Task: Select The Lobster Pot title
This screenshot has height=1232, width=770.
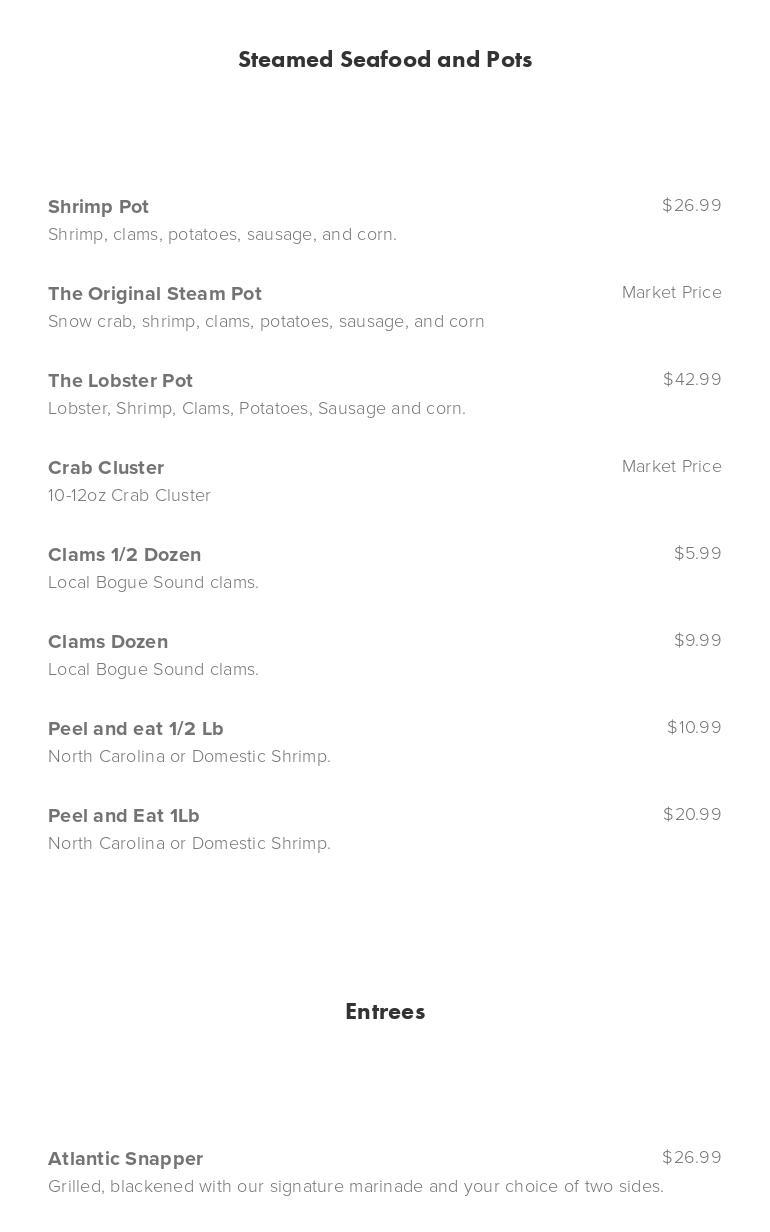Action: [x=120, y=381]
